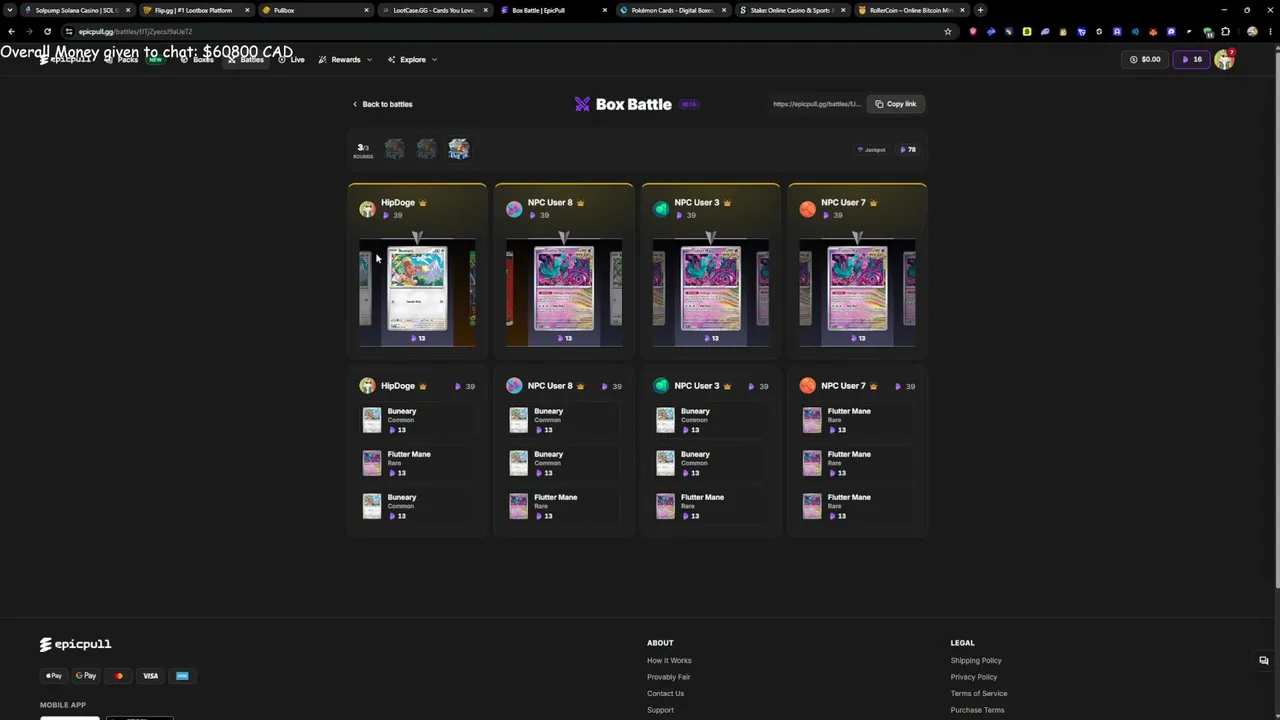This screenshot has width=1280, height=720.
Task: Click HipDoge's avatar in the top battle card
Action: 367,208
